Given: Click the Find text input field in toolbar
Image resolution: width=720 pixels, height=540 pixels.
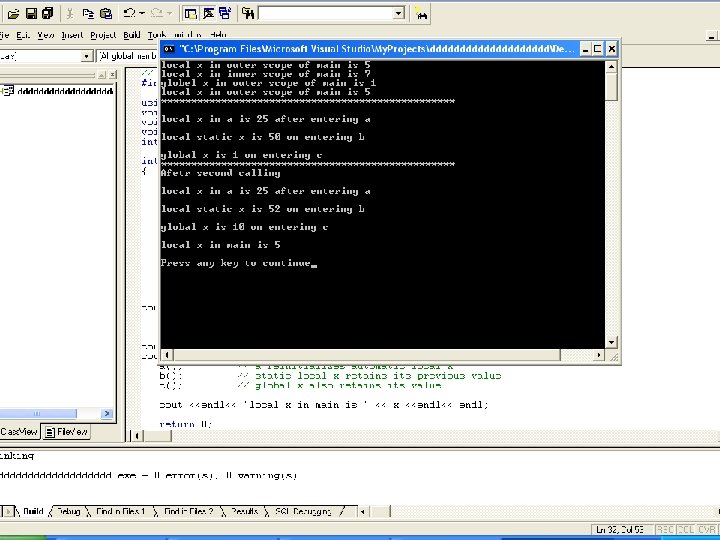Looking at the screenshot, I should pyautogui.click(x=326, y=13).
